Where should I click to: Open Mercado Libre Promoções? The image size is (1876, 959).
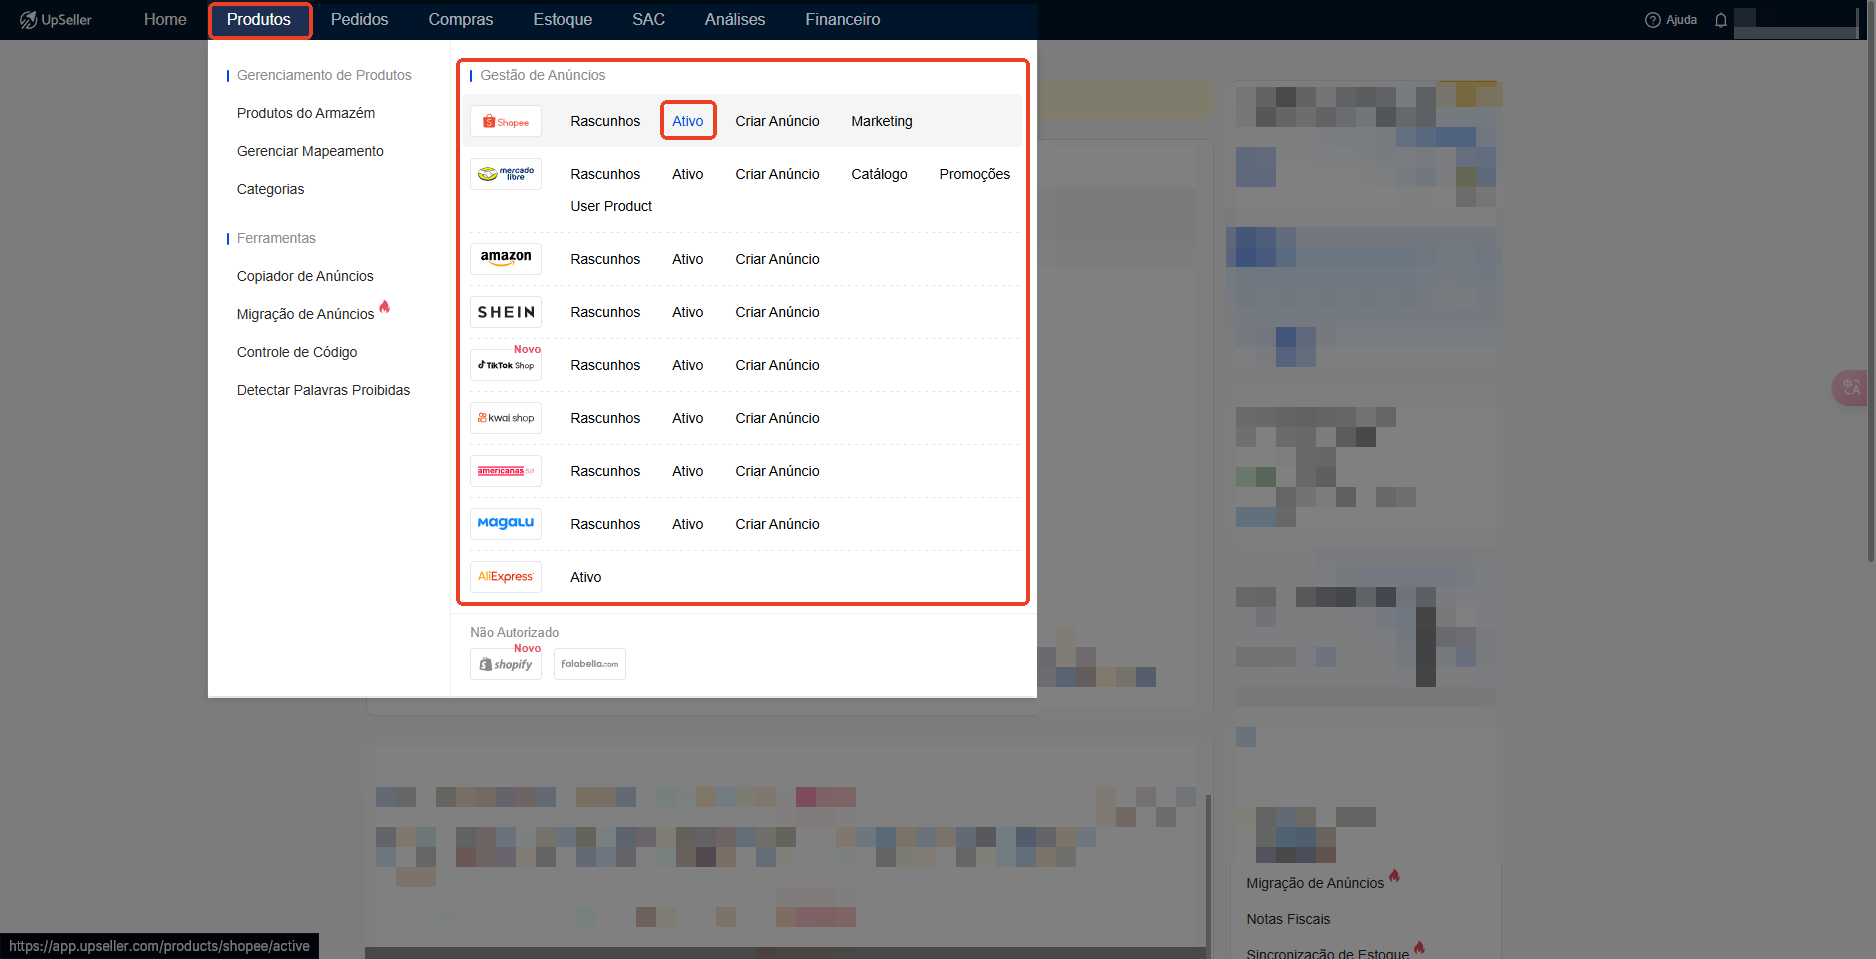(975, 174)
